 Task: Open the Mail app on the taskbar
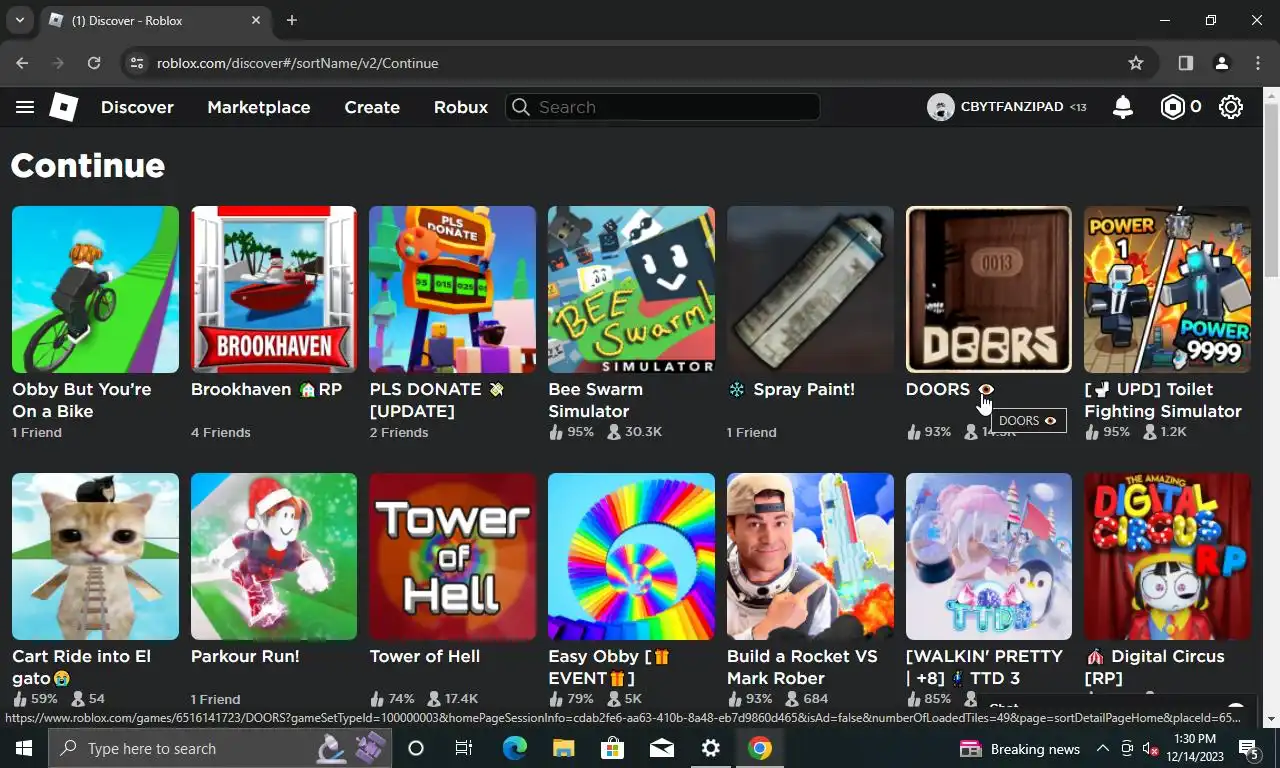(661, 748)
